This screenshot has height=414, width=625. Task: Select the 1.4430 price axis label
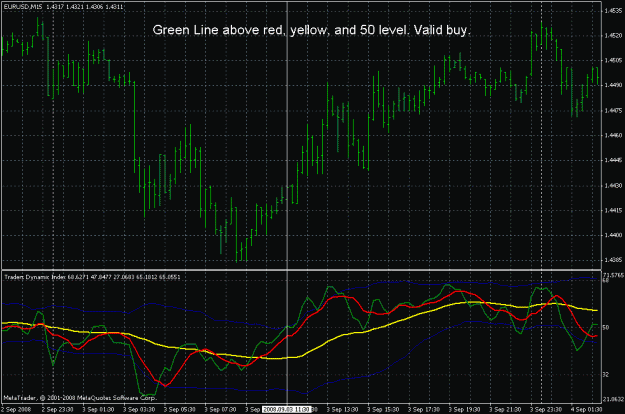click(x=613, y=185)
